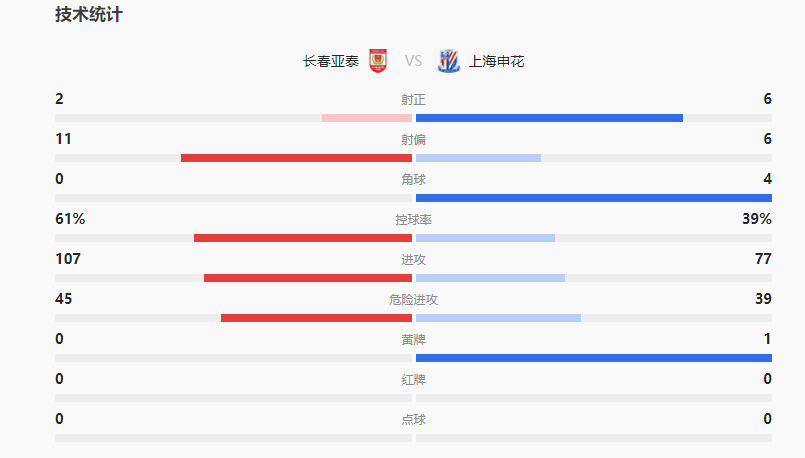Image resolution: width=805 pixels, height=458 pixels.
Task: Click the light blue 控球率 bar
Action: point(485,238)
